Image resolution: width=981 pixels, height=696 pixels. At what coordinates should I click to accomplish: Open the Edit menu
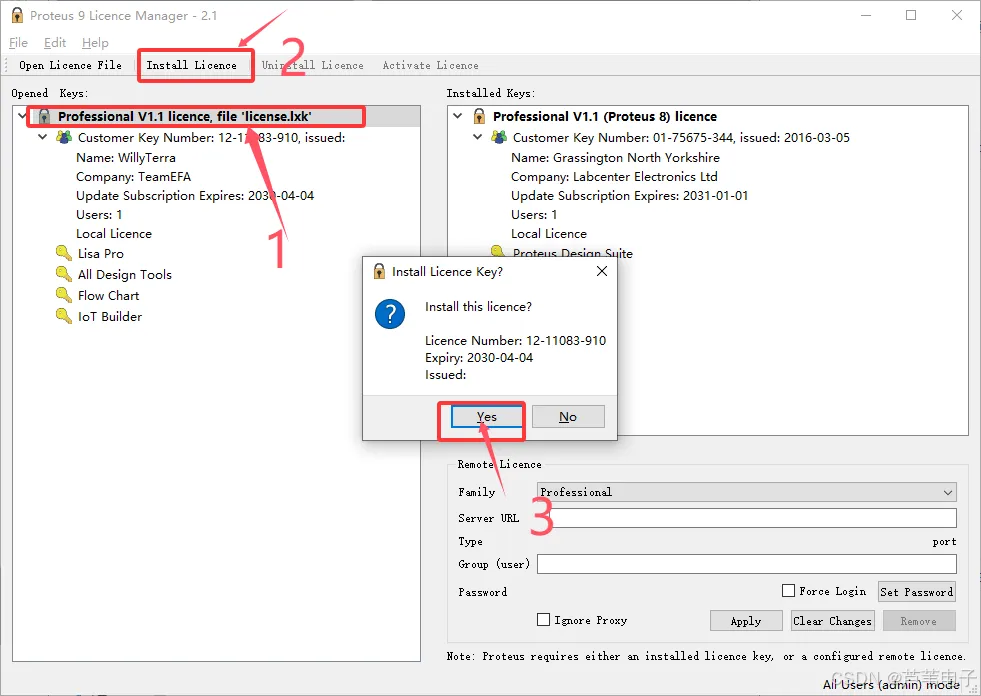(x=54, y=43)
